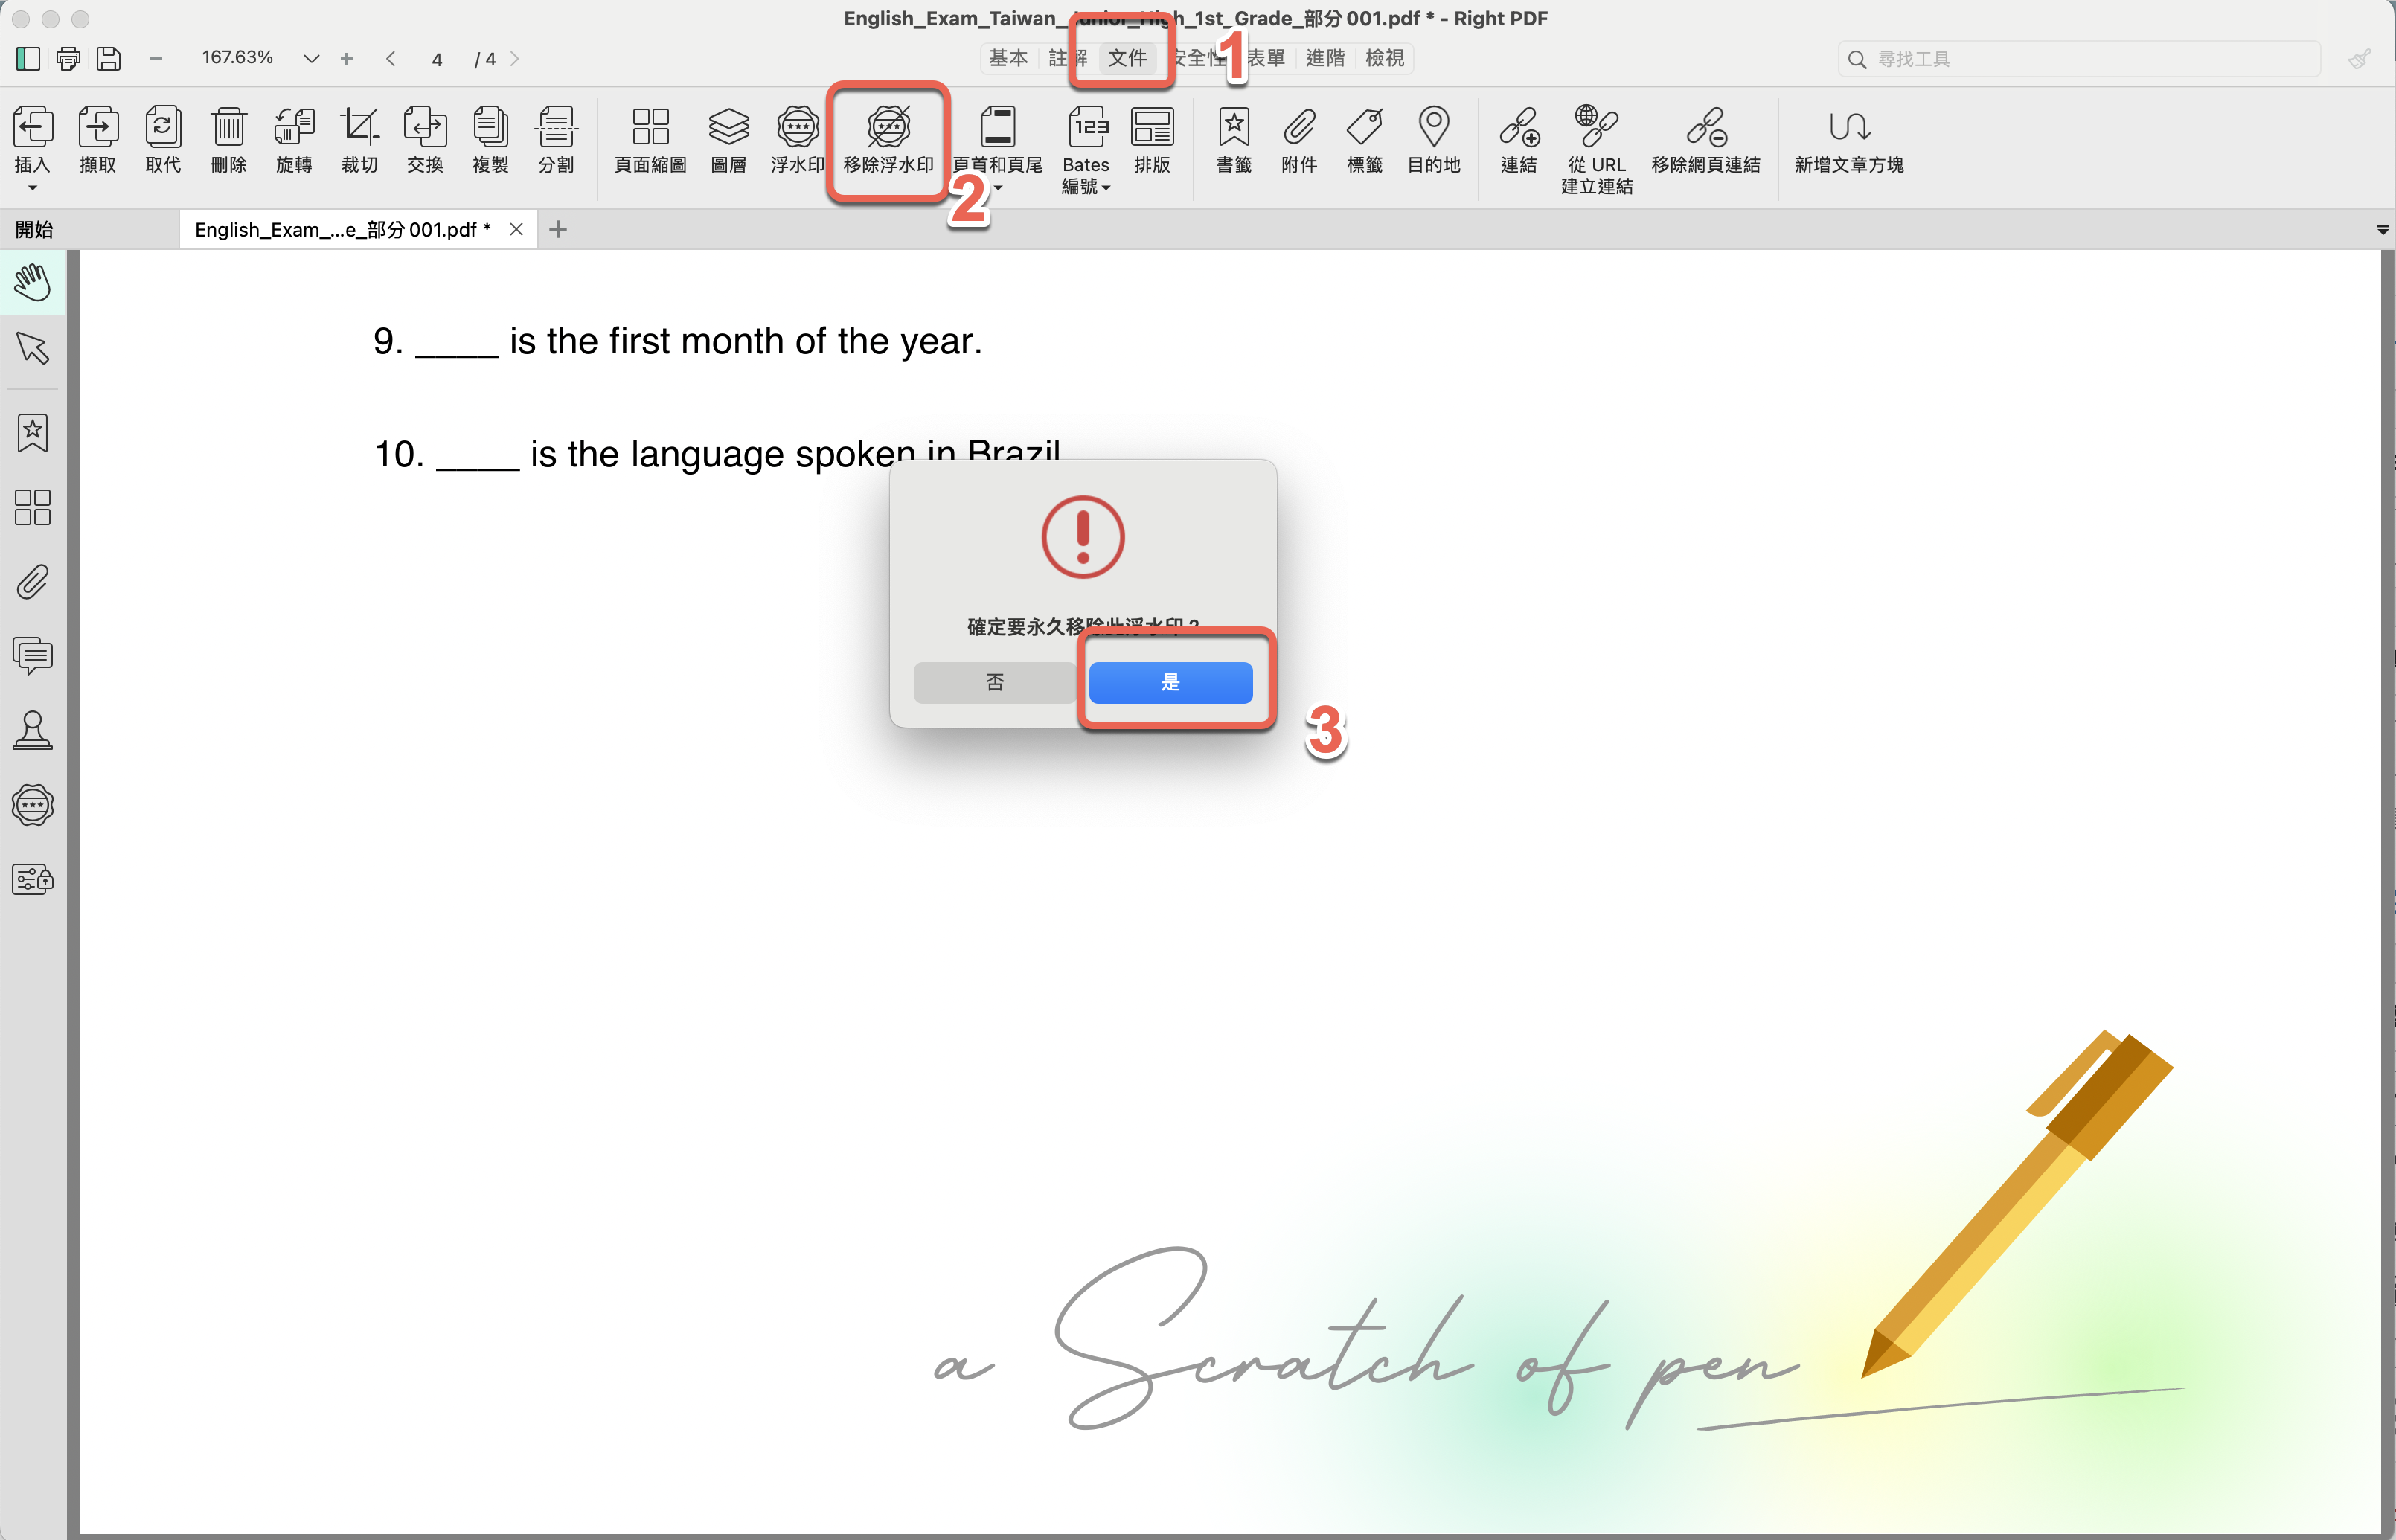Screen dimensions: 2396x1540
Task: Click the Create Link from URL icon
Action: pos(1596,128)
